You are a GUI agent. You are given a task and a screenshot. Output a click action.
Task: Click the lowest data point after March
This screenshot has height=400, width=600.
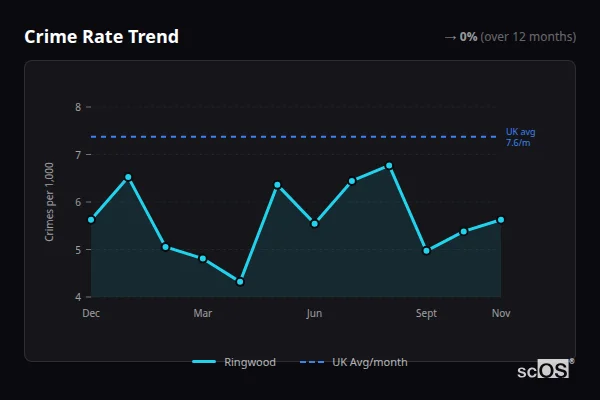pos(240,282)
